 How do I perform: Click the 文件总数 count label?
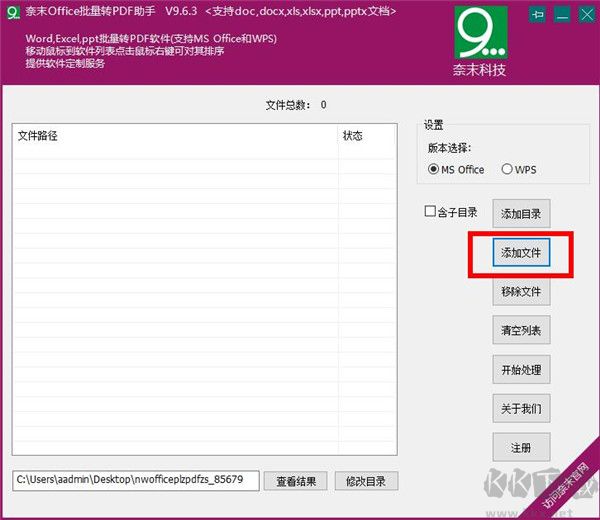click(296, 104)
